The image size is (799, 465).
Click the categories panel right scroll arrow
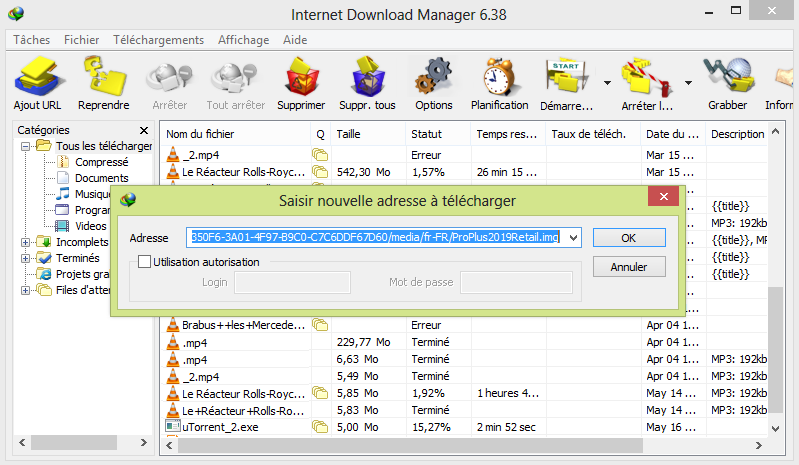144,442
